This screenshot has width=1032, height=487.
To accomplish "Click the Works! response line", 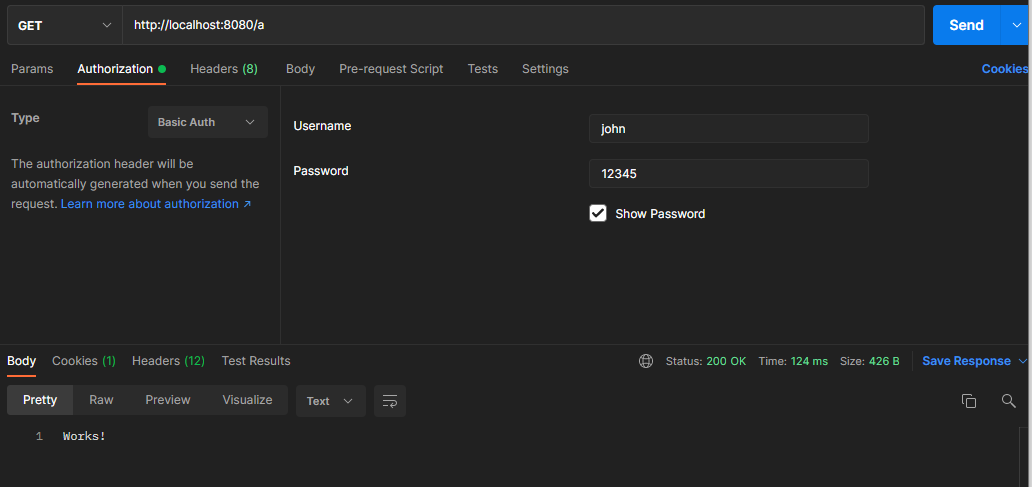I will click(x=84, y=436).
